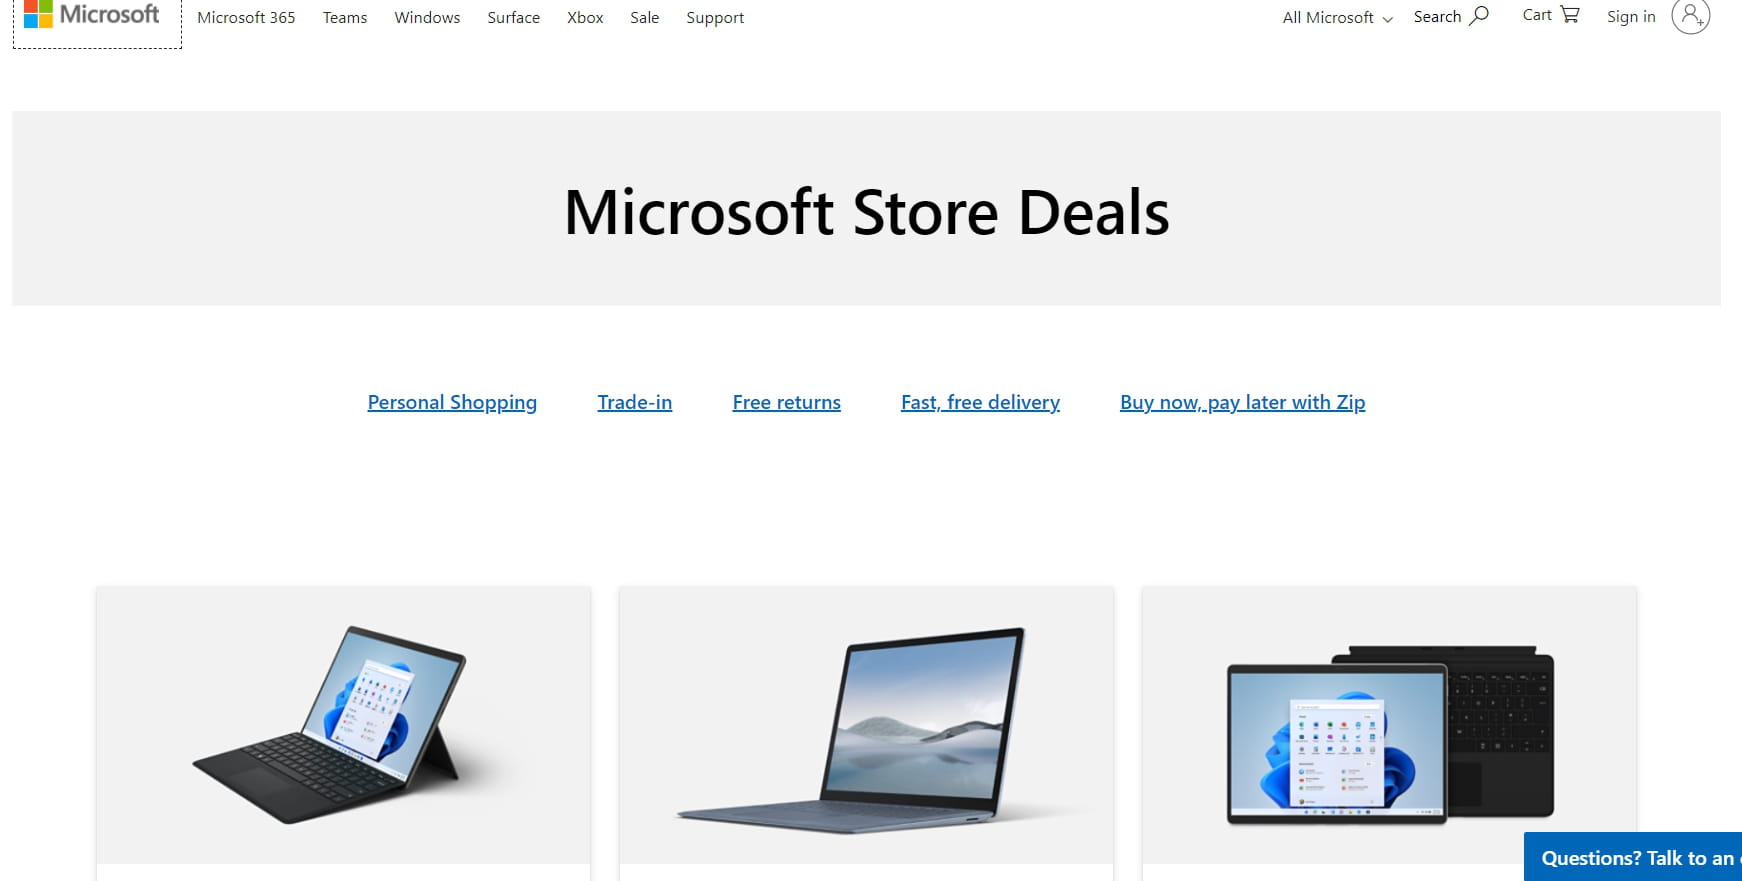1742x881 pixels.
Task: Click the Free returns link
Action: click(786, 402)
